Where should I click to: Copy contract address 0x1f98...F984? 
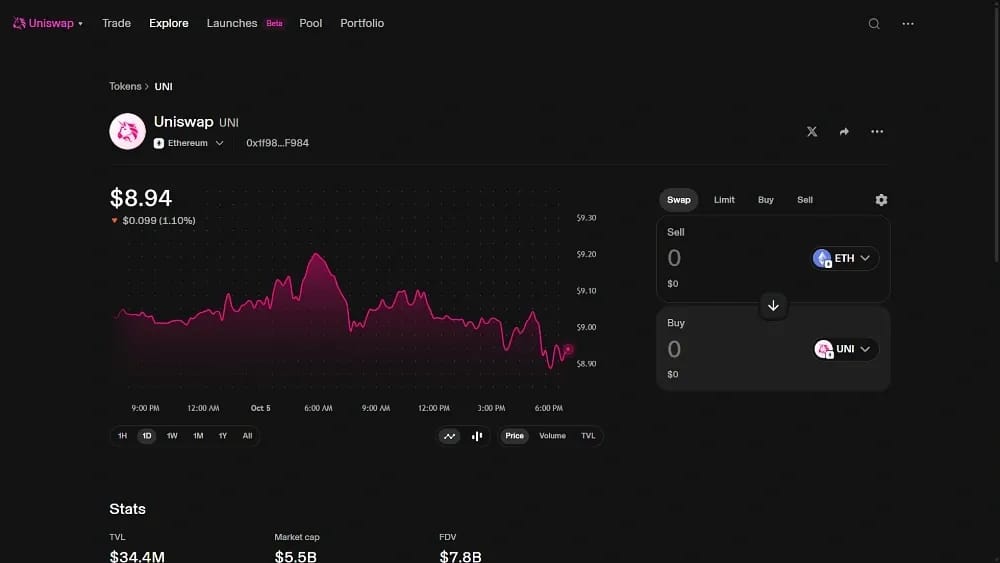tap(277, 143)
